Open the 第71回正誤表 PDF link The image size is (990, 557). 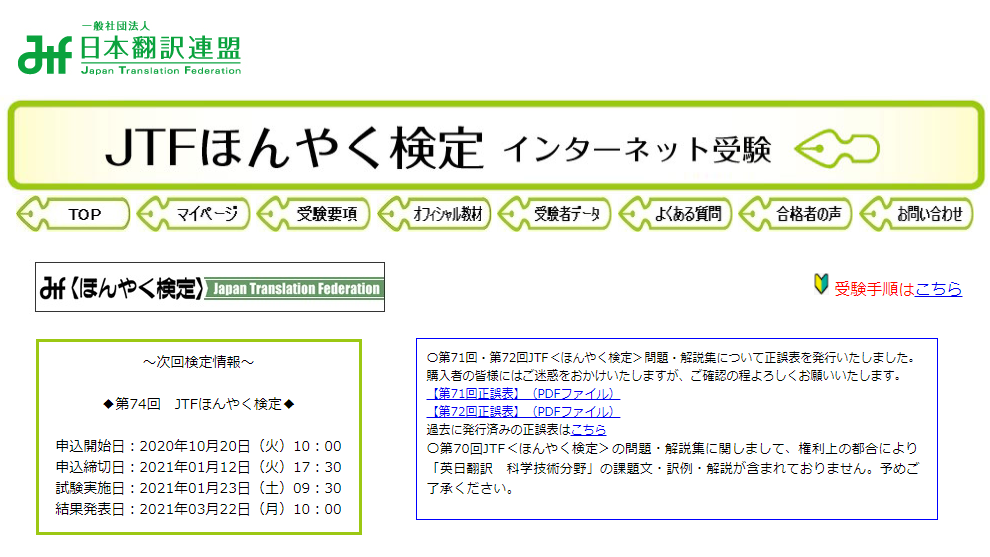point(523,393)
